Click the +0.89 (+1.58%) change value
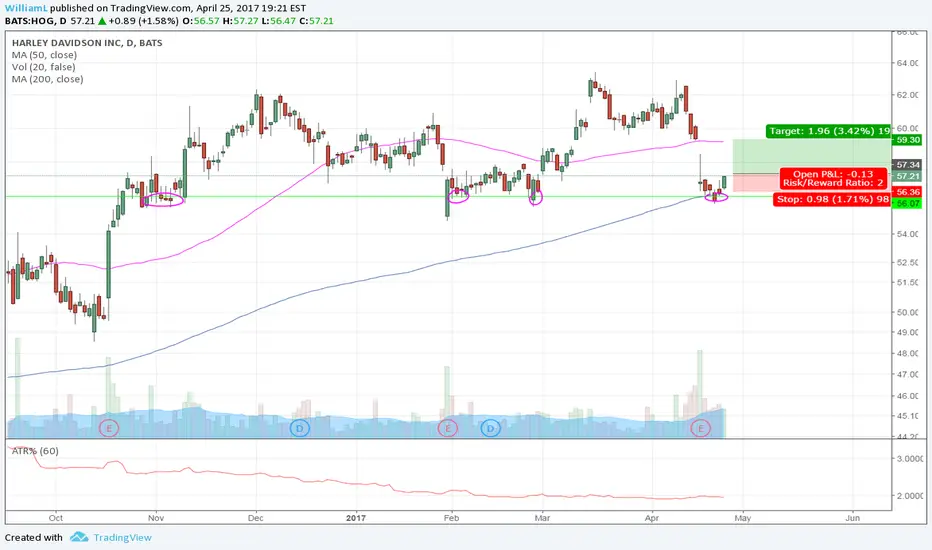 [143, 21]
